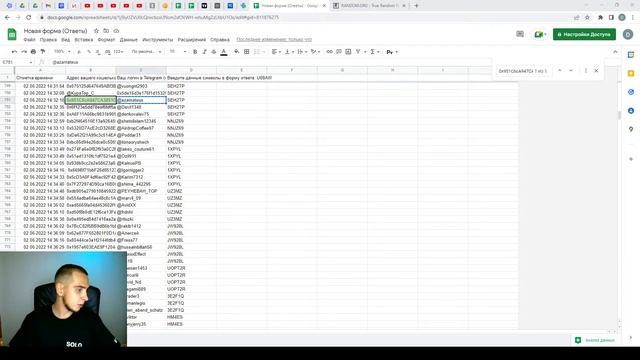Click the name box cell reference field
Screen dimensions: 640x360
coord(18,62)
